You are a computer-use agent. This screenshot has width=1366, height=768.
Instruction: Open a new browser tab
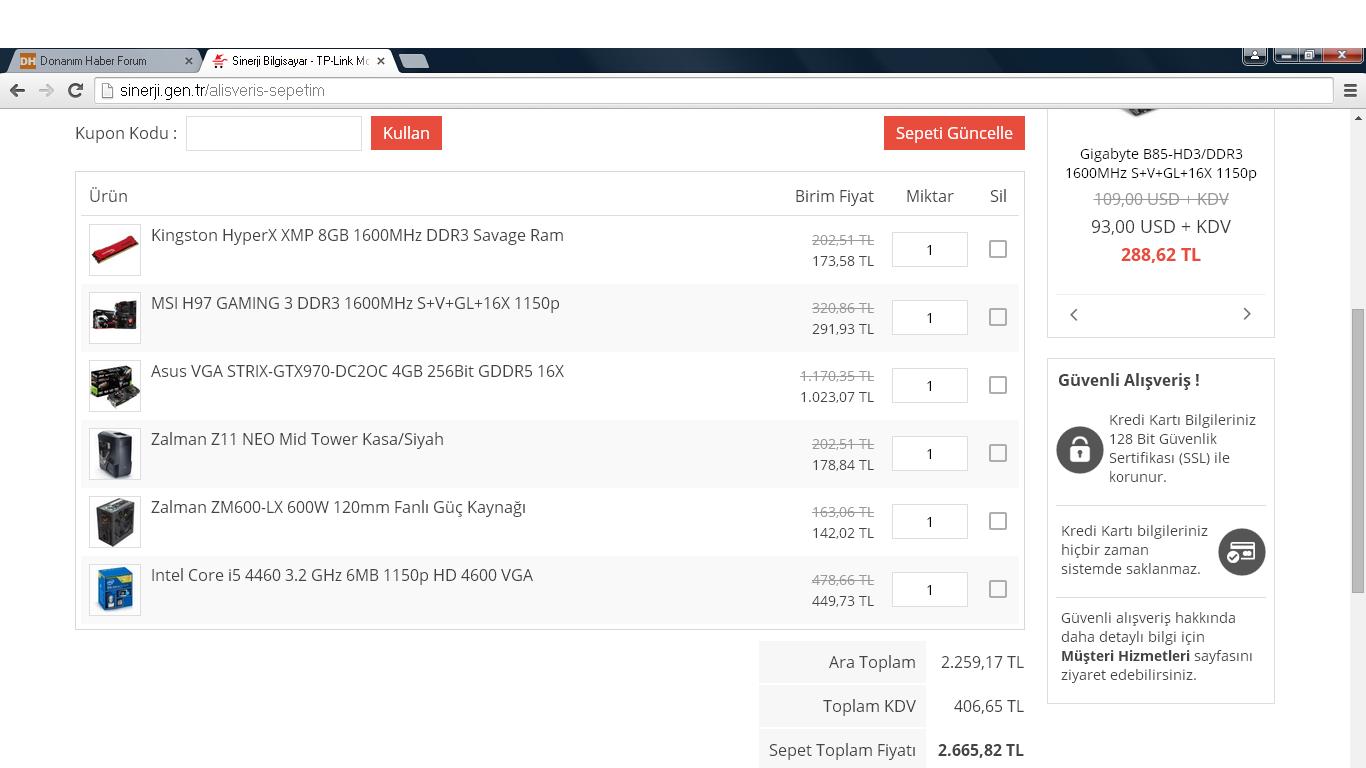click(413, 61)
